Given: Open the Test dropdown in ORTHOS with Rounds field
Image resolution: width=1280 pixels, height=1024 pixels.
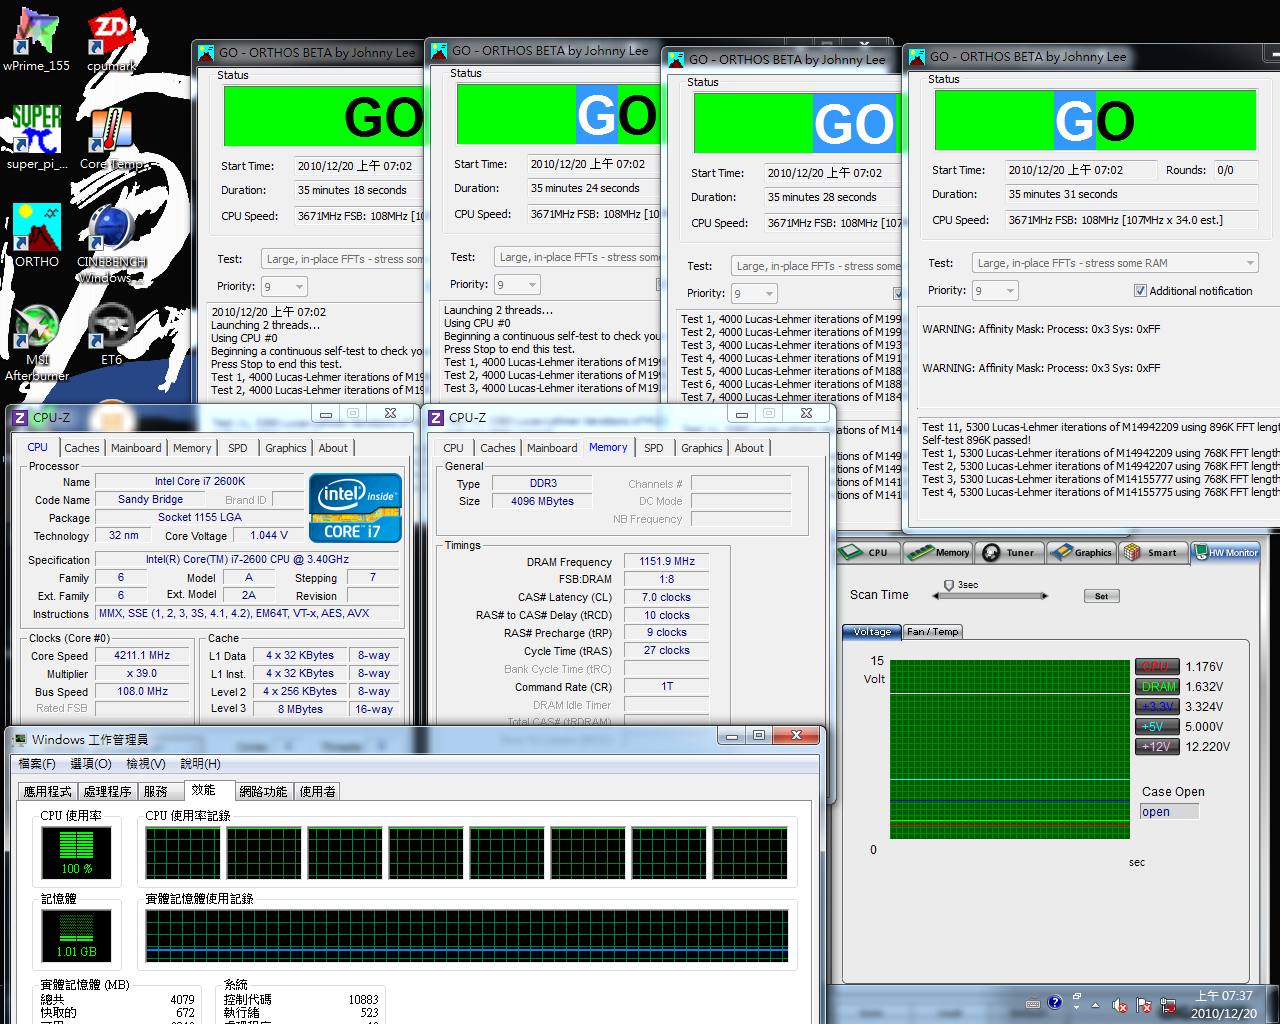Looking at the screenshot, I should coord(1115,263).
